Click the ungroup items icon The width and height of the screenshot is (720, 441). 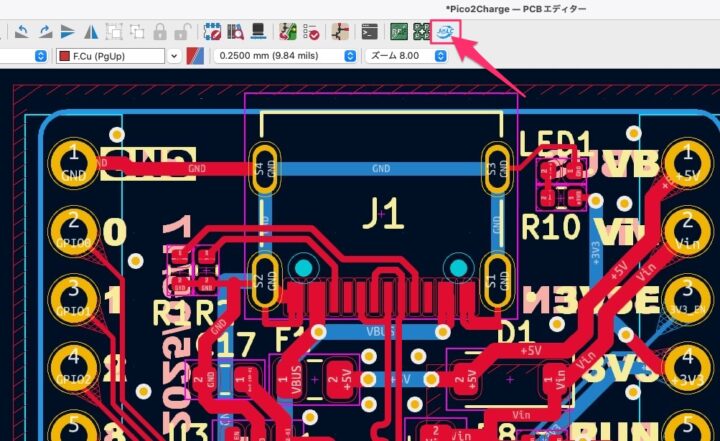tap(137, 32)
